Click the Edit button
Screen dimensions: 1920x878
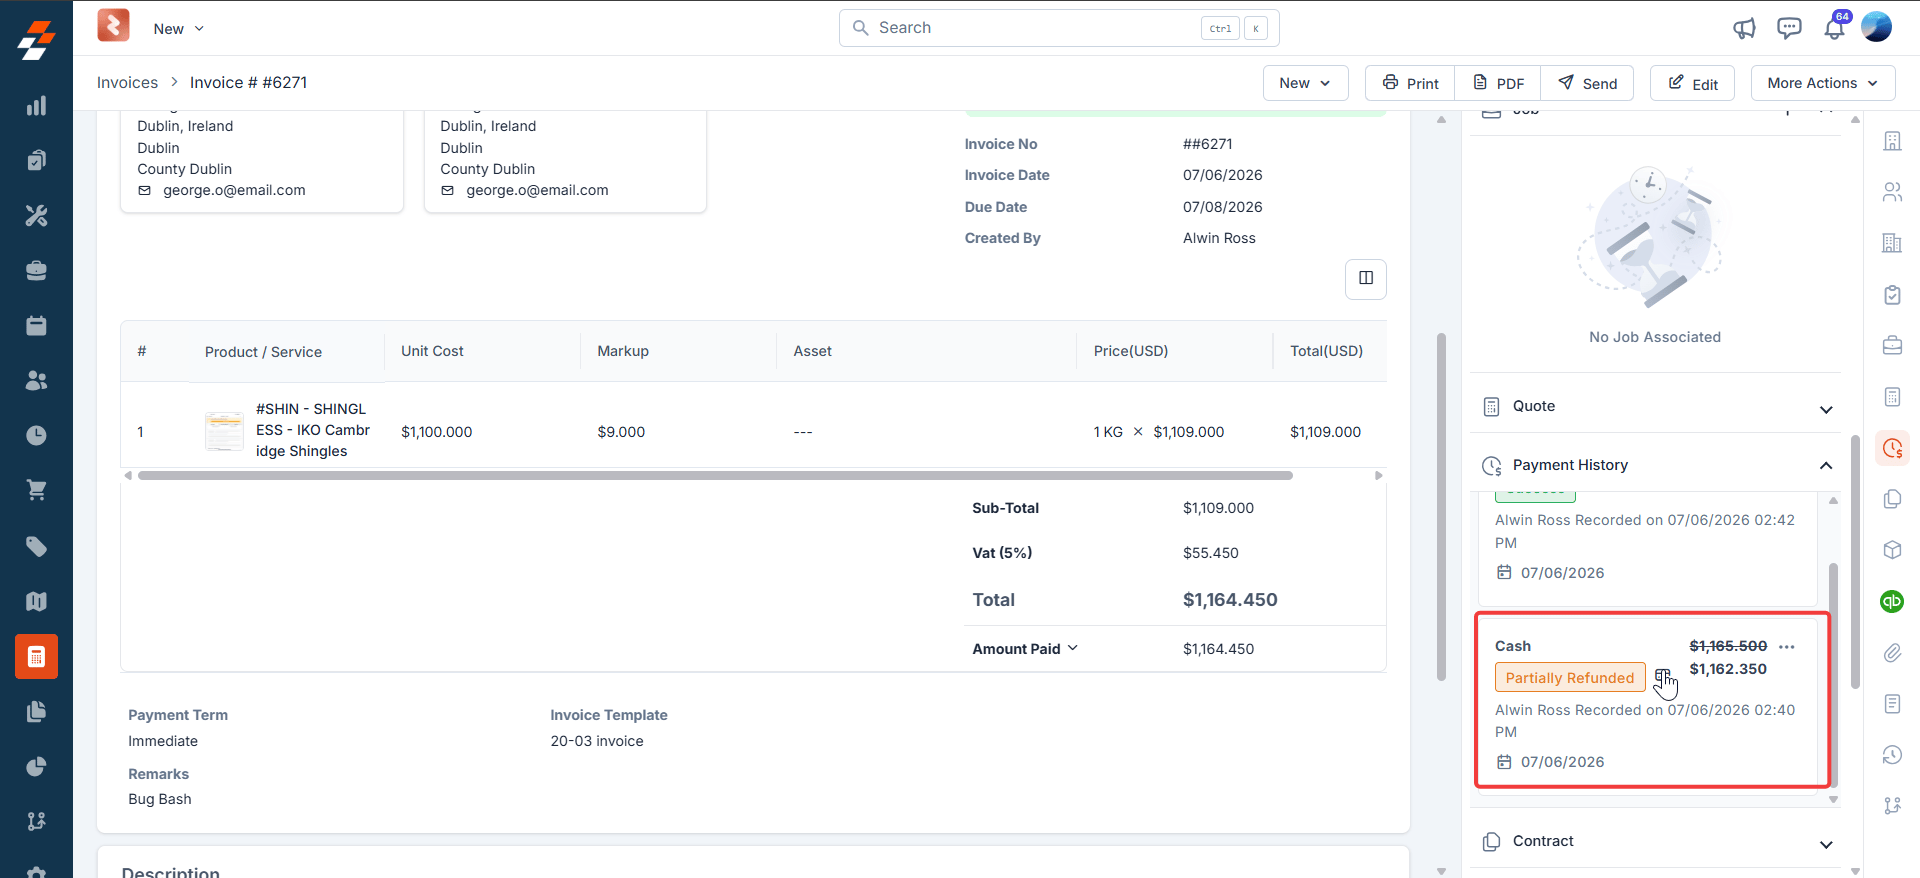(1692, 83)
